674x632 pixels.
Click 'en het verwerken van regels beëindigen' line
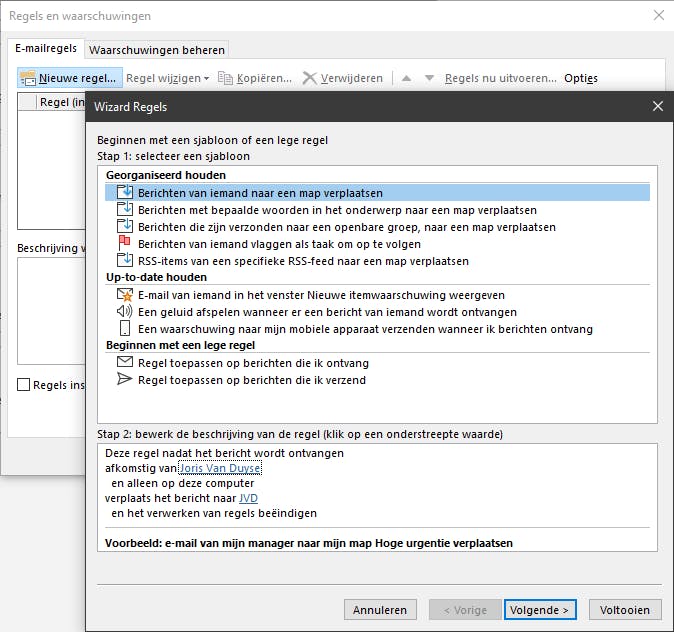click(x=214, y=513)
